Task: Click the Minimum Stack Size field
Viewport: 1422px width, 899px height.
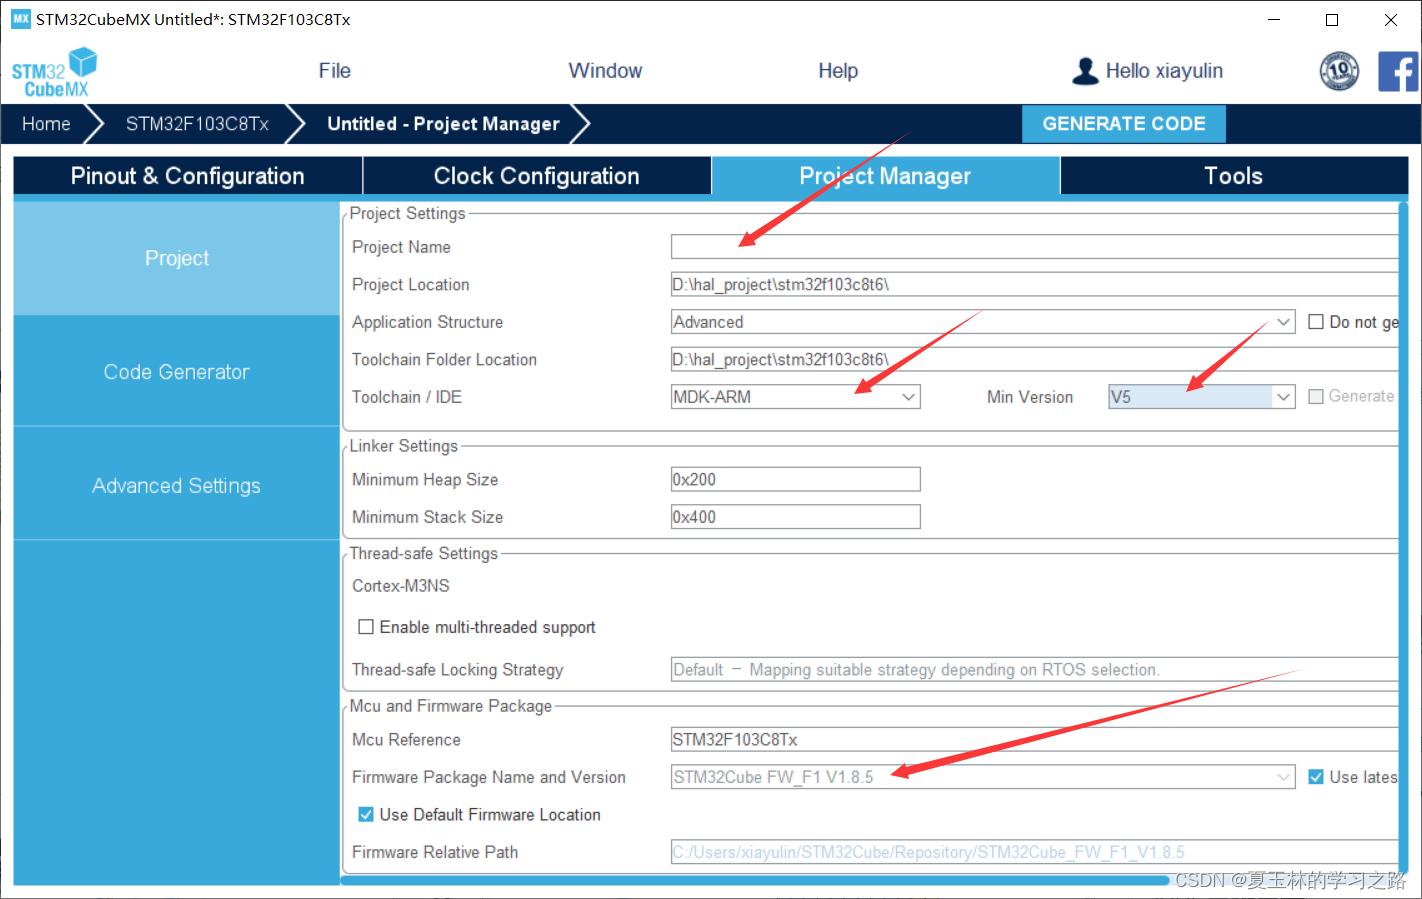Action: pos(795,517)
